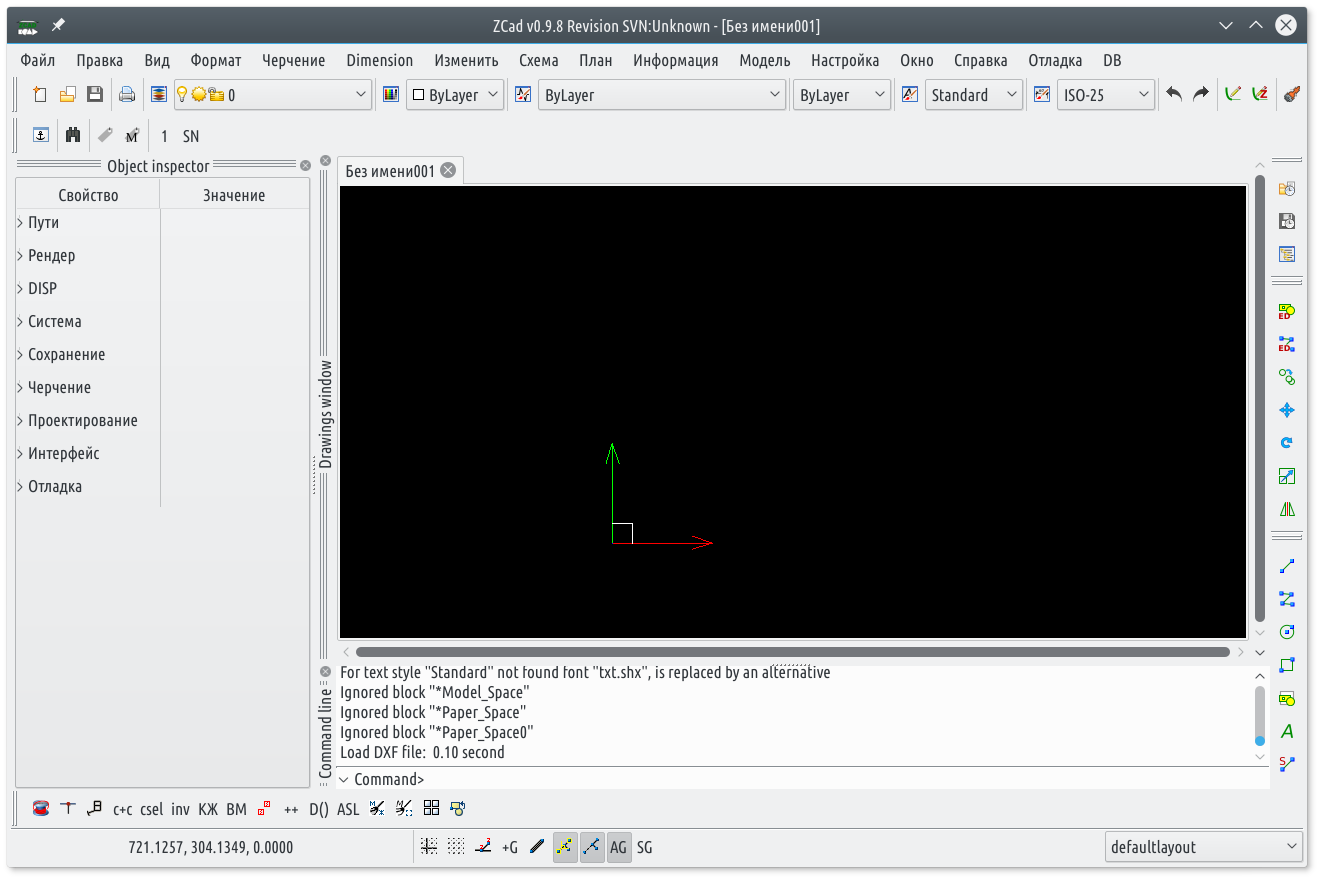The height and width of the screenshot is (880, 1320).
Task: Select the Без имени001 drawing tab
Action: (x=390, y=171)
